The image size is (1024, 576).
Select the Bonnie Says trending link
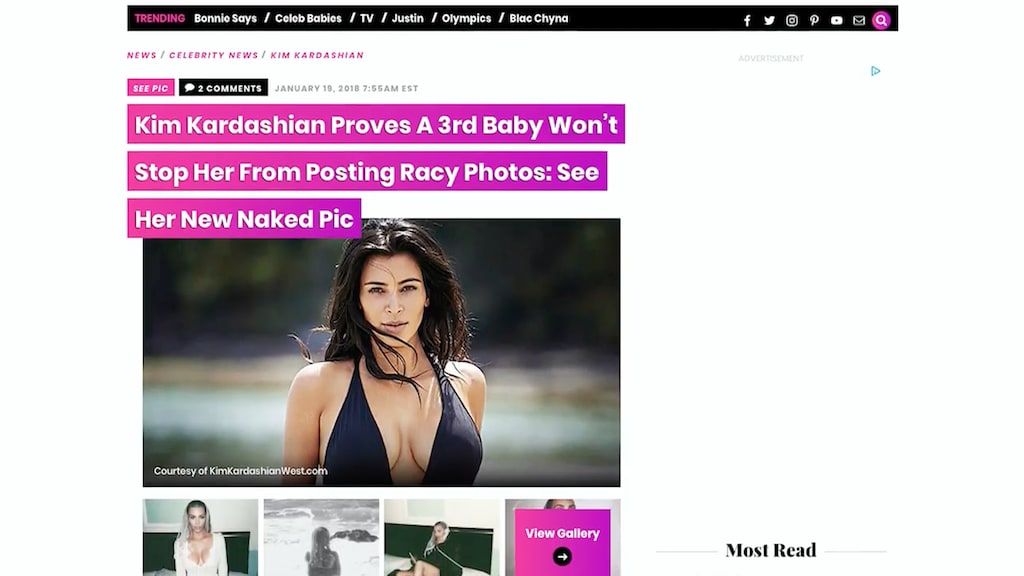click(225, 18)
